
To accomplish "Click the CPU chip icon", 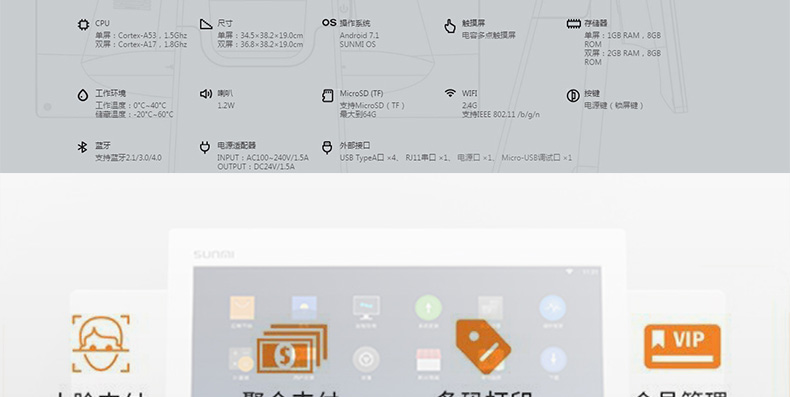I will (x=83, y=25).
